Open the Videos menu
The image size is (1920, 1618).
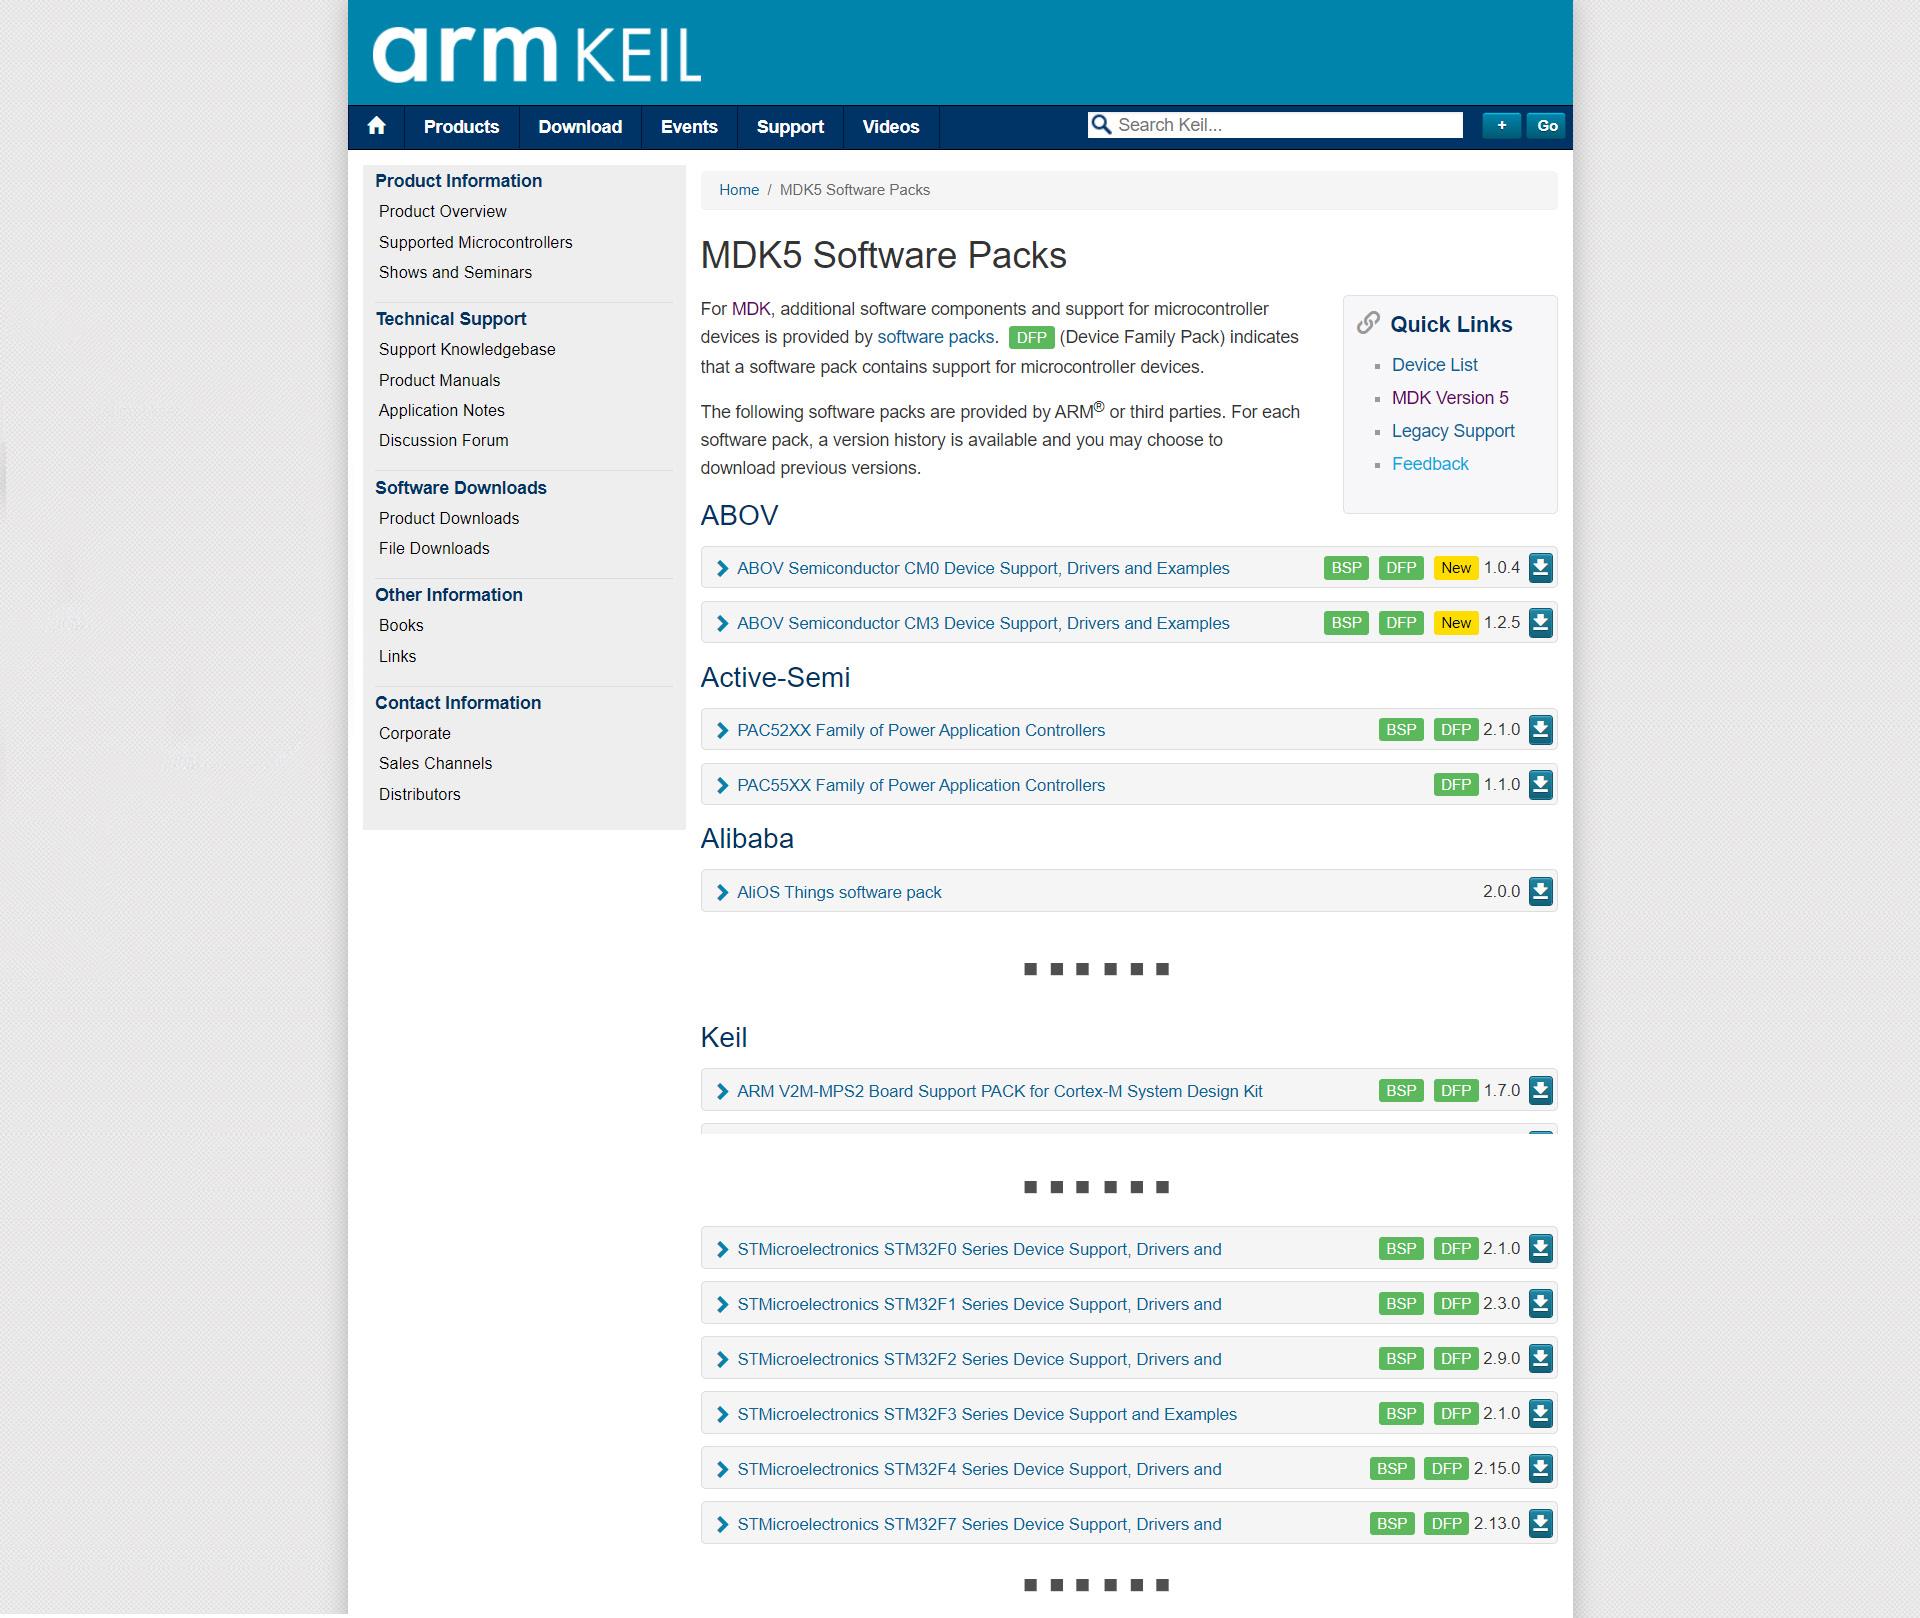[891, 127]
